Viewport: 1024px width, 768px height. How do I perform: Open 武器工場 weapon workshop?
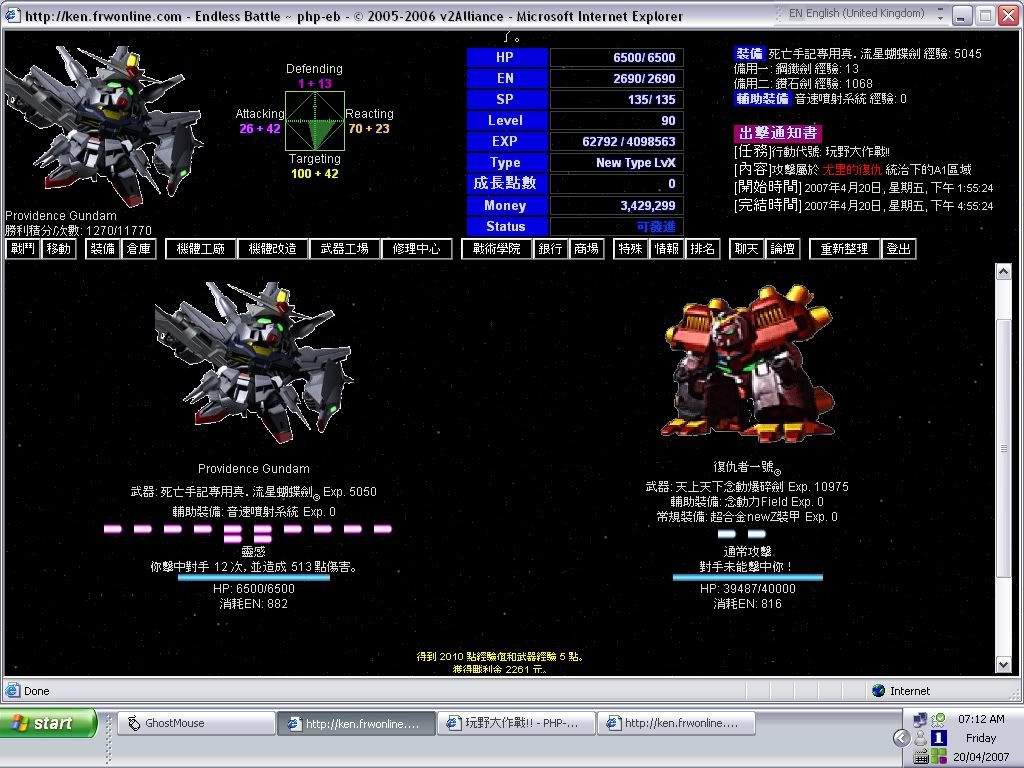pos(345,249)
